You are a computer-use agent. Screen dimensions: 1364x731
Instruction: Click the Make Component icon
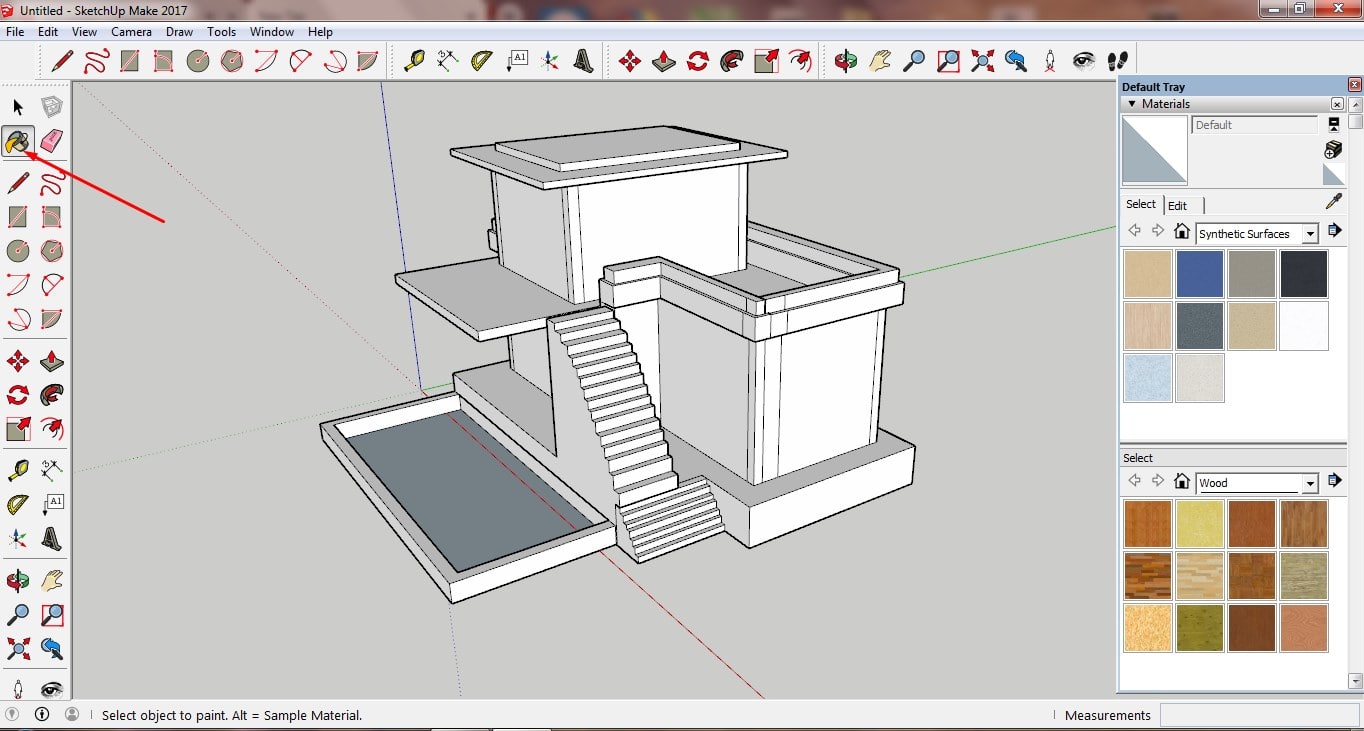[52, 107]
